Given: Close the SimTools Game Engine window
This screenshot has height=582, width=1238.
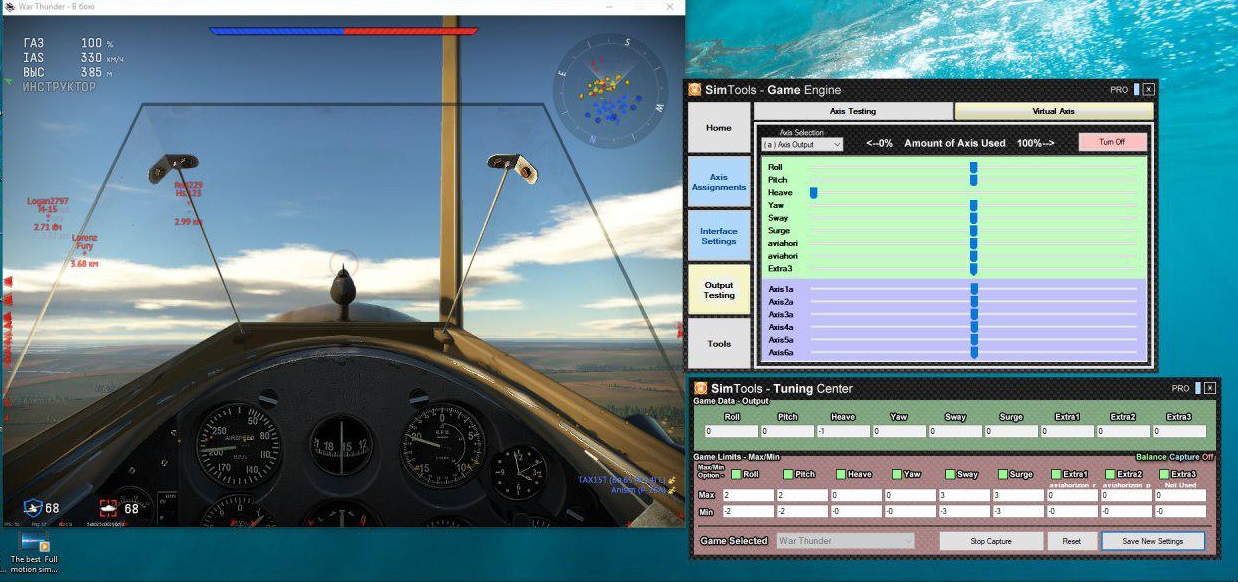Looking at the screenshot, I should click(x=1148, y=89).
